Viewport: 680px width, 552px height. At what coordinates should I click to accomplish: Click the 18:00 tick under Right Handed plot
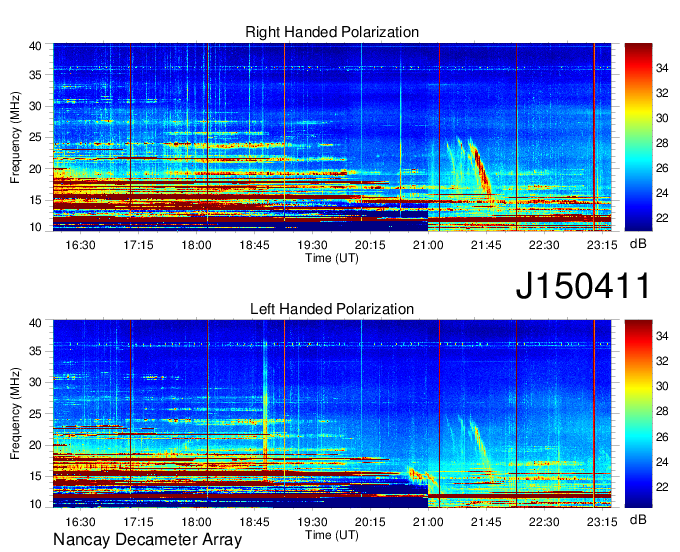click(x=196, y=245)
